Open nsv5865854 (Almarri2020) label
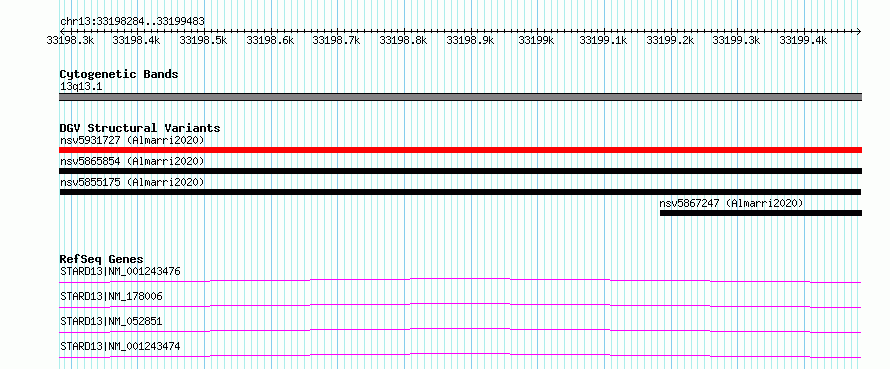 coord(132,161)
